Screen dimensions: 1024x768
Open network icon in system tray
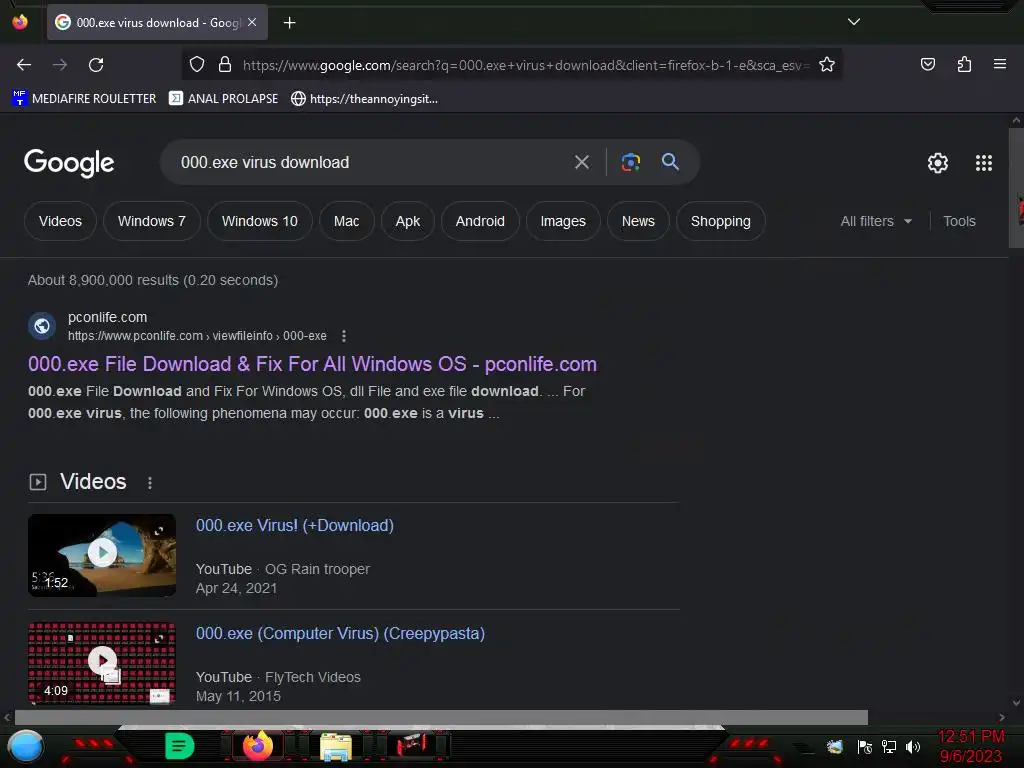pyautogui.click(x=888, y=746)
